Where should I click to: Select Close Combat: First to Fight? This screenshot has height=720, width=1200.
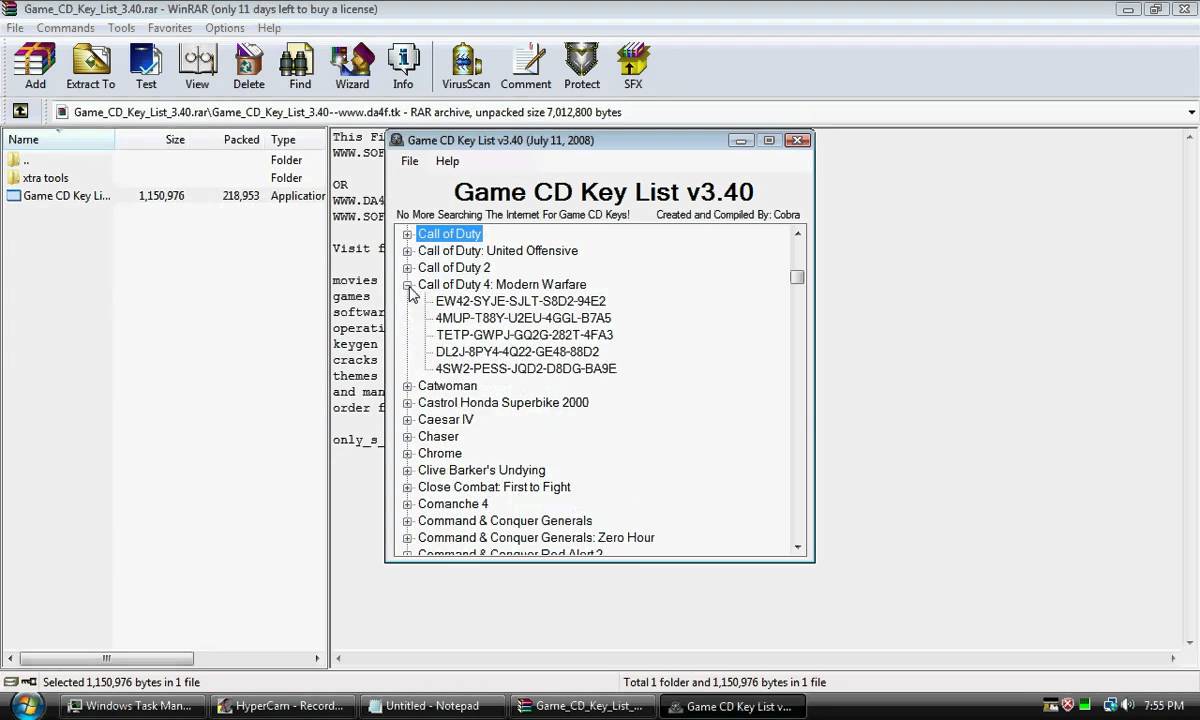pos(494,487)
